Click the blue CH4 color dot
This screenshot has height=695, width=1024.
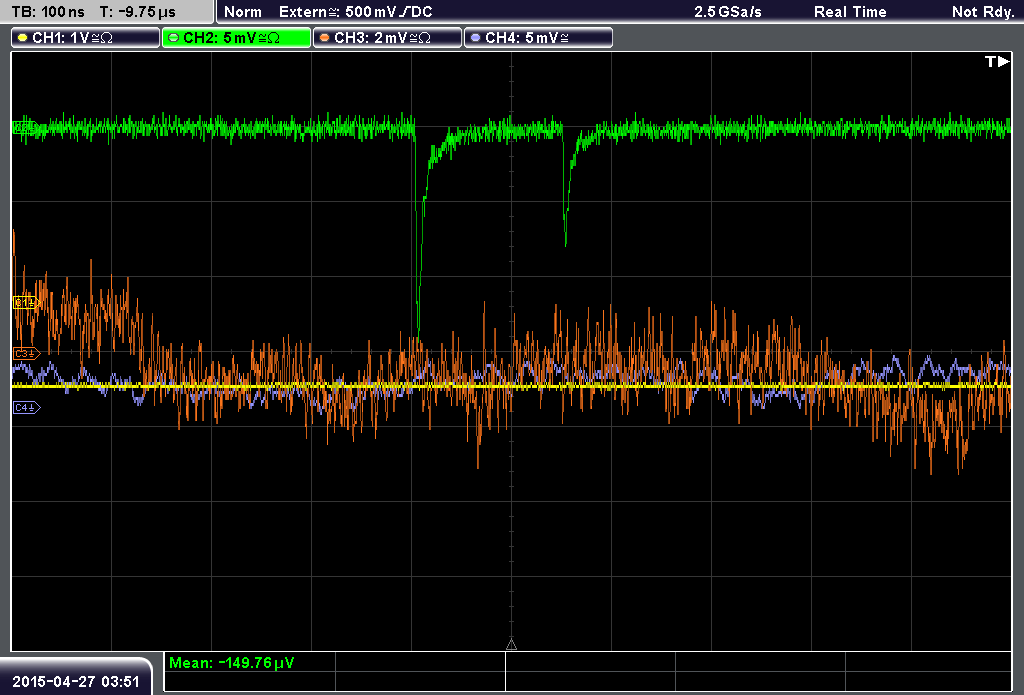click(x=475, y=38)
